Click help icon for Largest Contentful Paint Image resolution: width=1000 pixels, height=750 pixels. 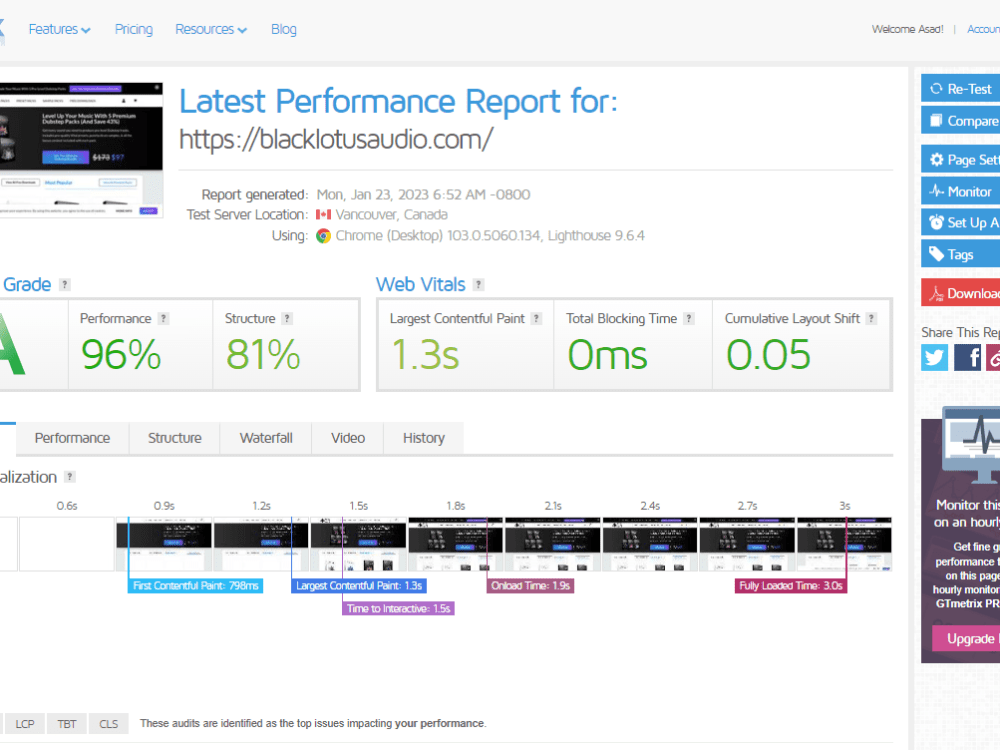536,318
